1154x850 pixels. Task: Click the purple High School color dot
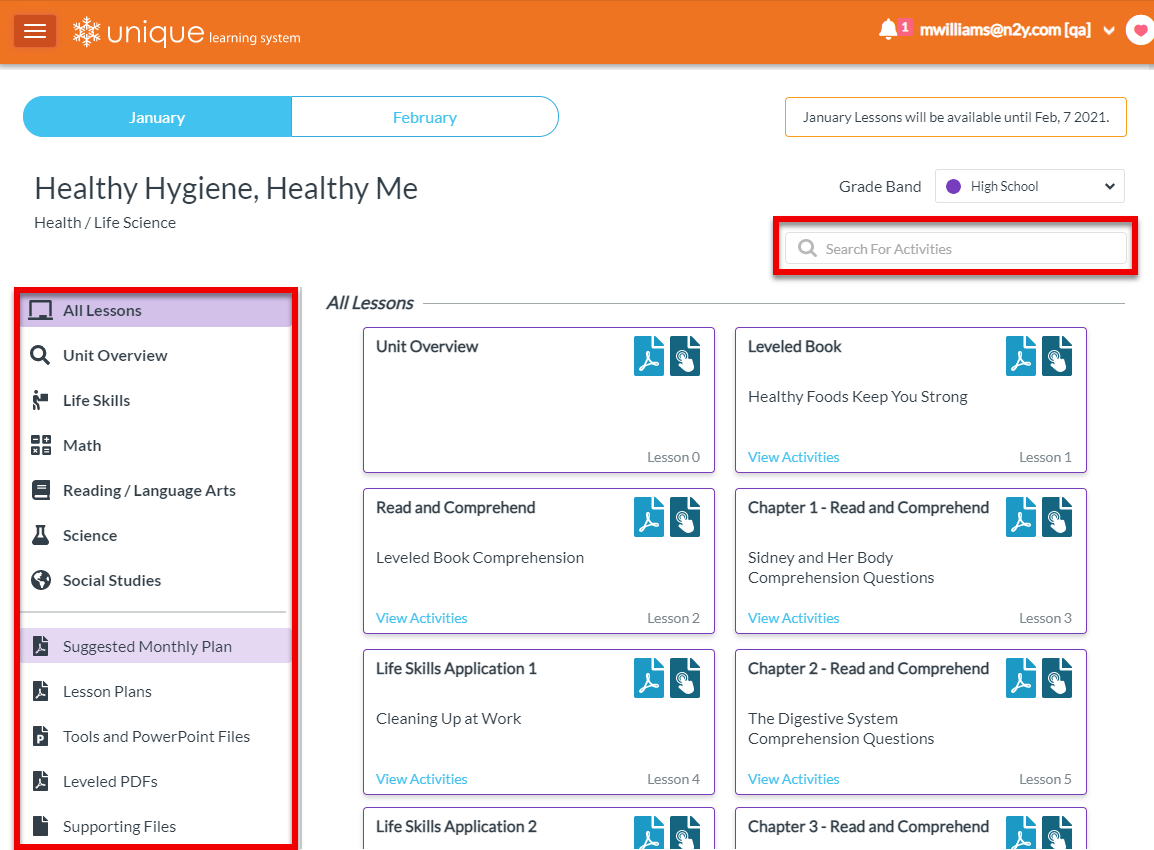[953, 186]
